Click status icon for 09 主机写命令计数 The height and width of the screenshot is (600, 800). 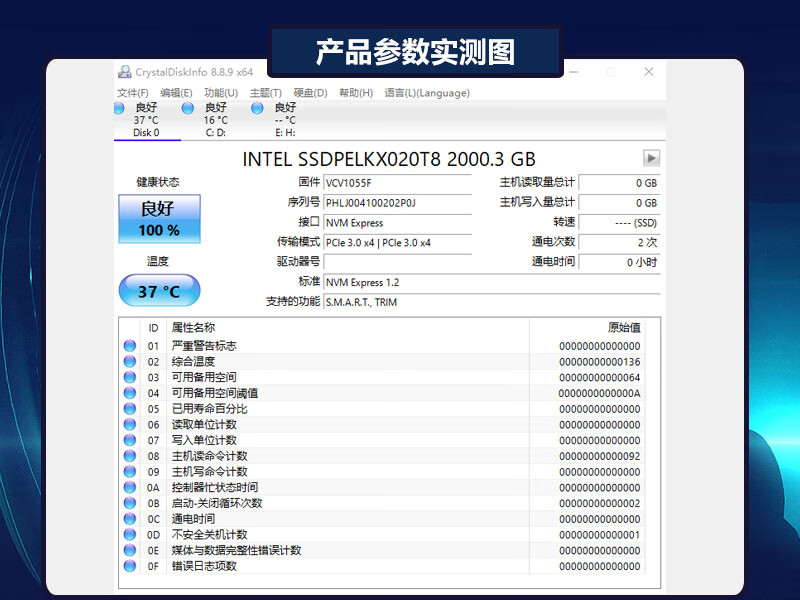[x=130, y=471]
